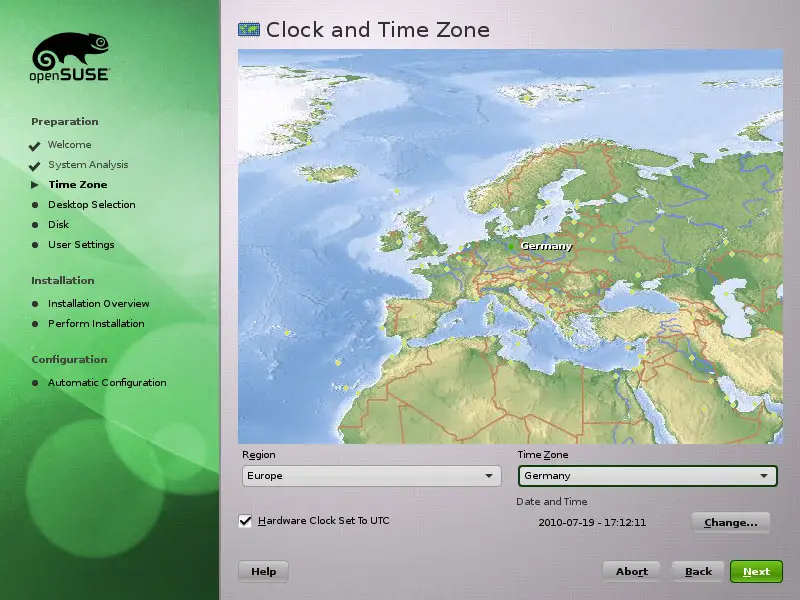Open the Region dropdown showing Europe
800x600 pixels.
coord(371,476)
